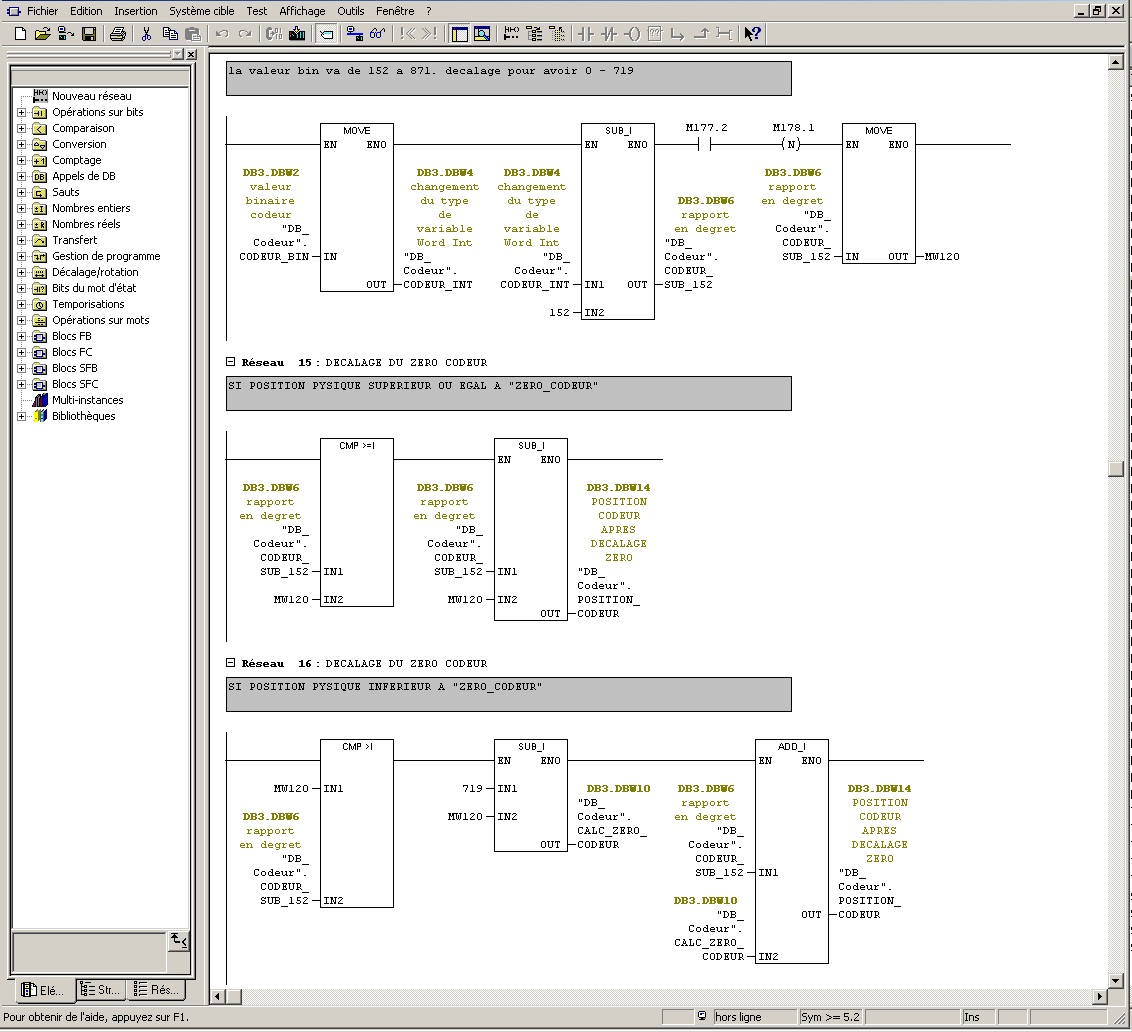This screenshot has width=1132, height=1032.
Task: Expand the Bibliothèques tree node
Action: [22, 416]
